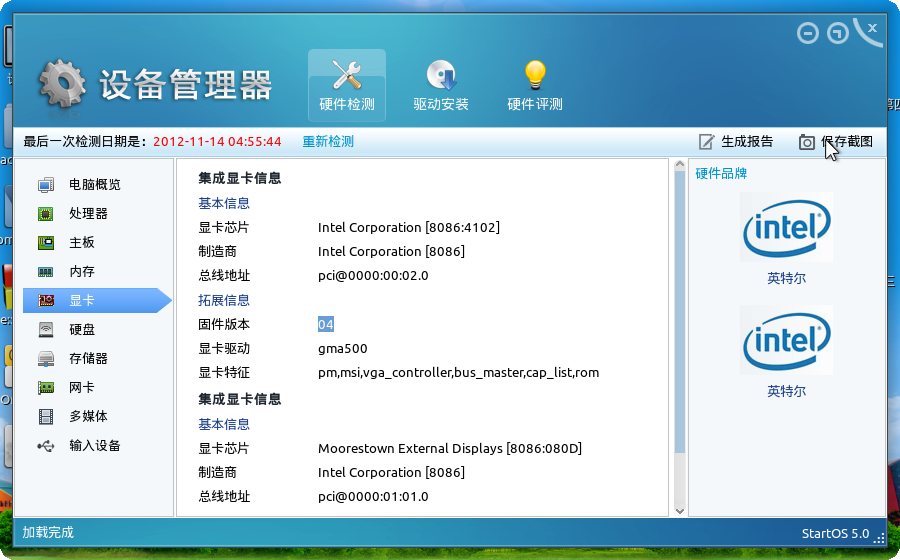Viewport: 900px width, 560px height.
Task: Click the gear logo of 设备管理器
Action: [63, 83]
